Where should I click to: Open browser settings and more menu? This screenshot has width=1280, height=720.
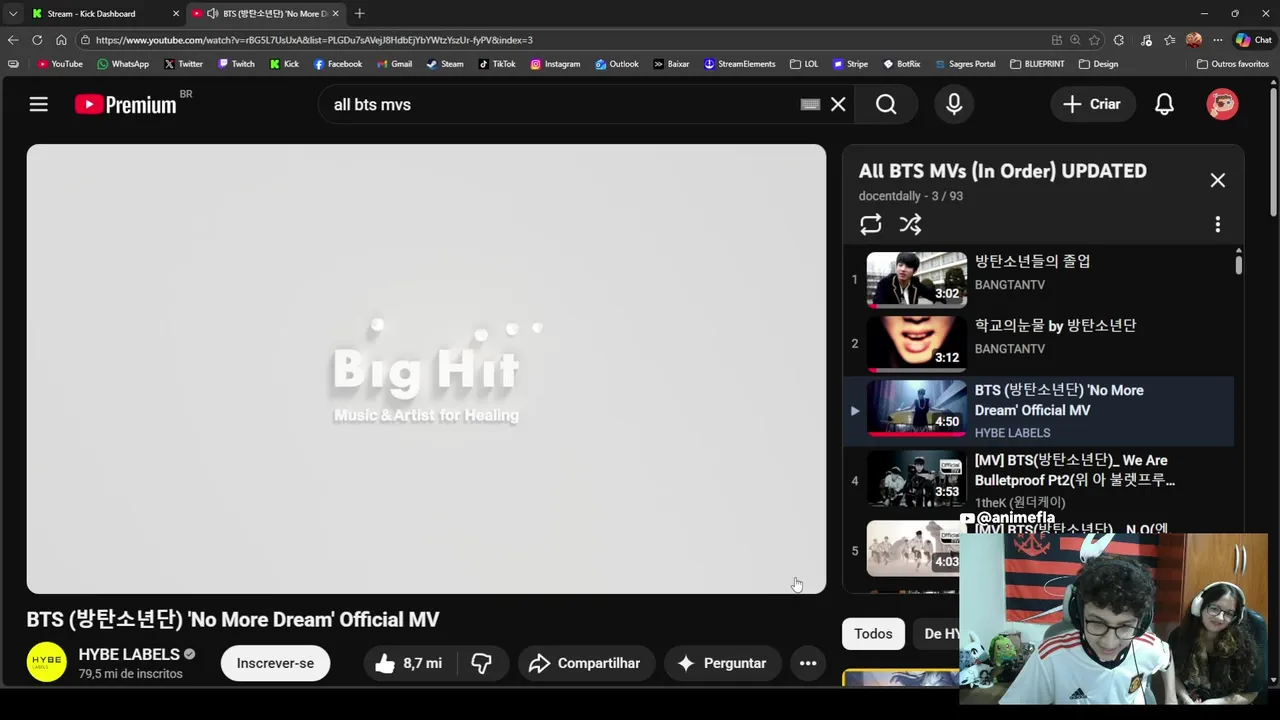click(1217, 40)
